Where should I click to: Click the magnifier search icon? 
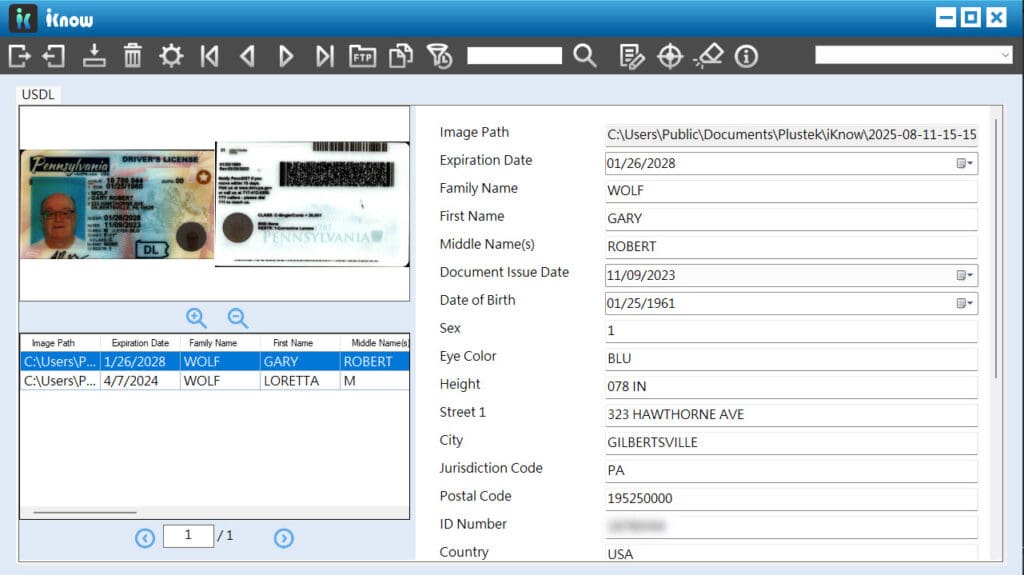pos(584,56)
